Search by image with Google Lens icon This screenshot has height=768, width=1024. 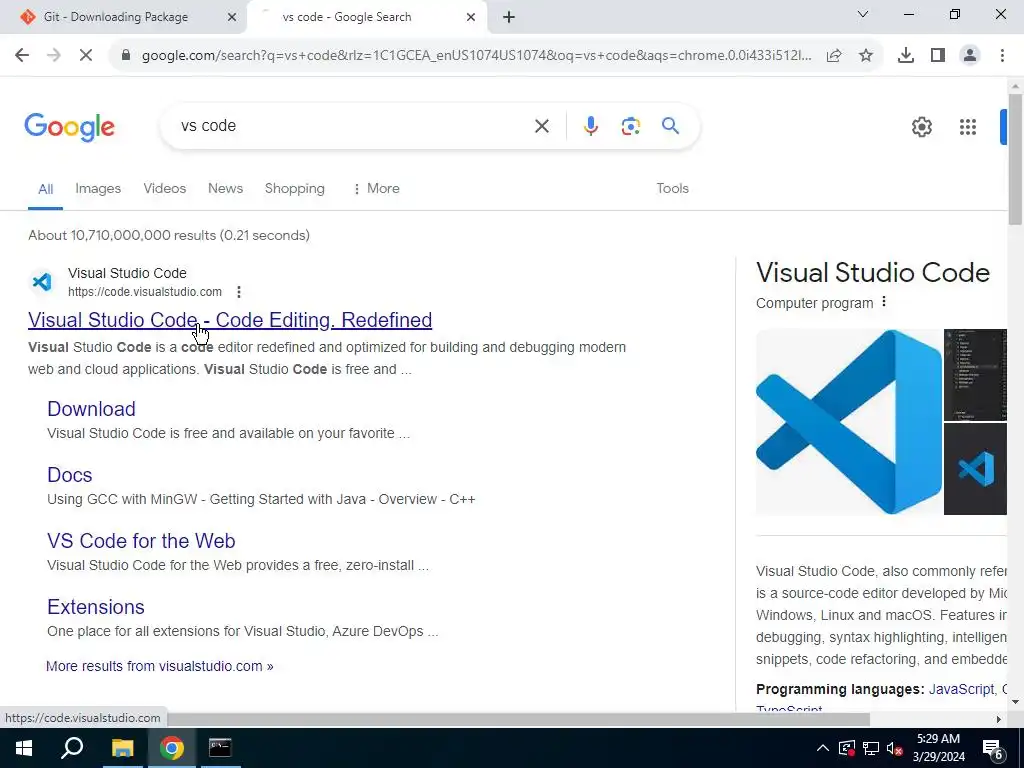630,126
